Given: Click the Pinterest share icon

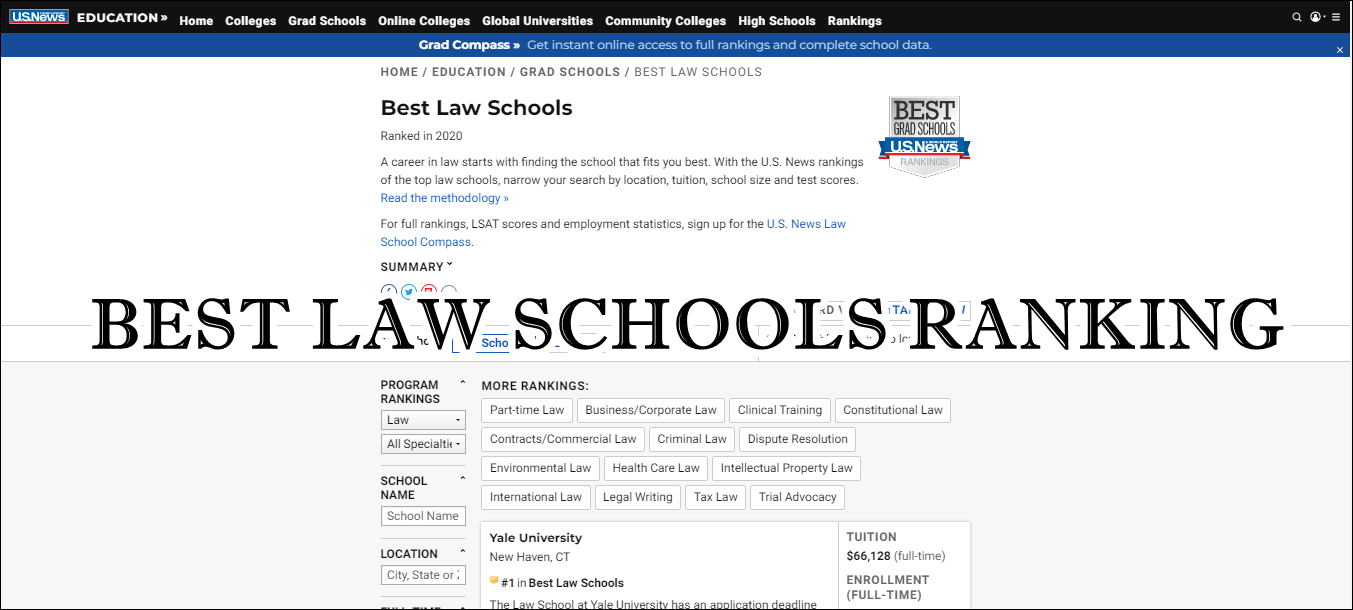Looking at the screenshot, I should pos(429,291).
